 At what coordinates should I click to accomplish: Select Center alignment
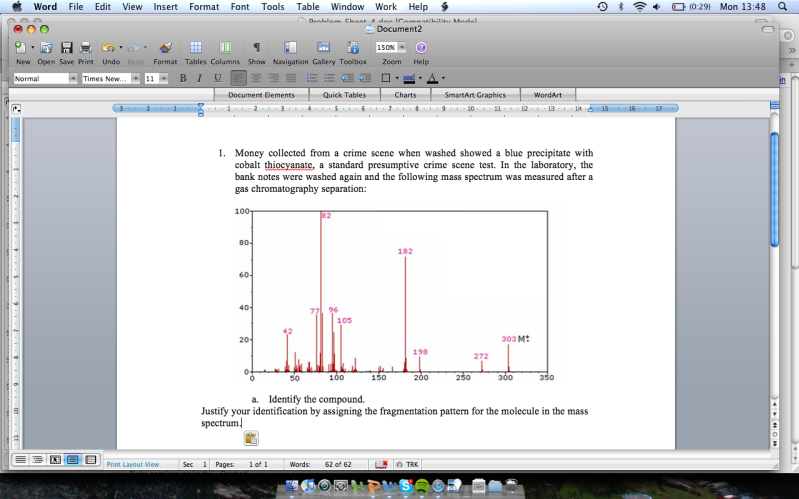256,78
